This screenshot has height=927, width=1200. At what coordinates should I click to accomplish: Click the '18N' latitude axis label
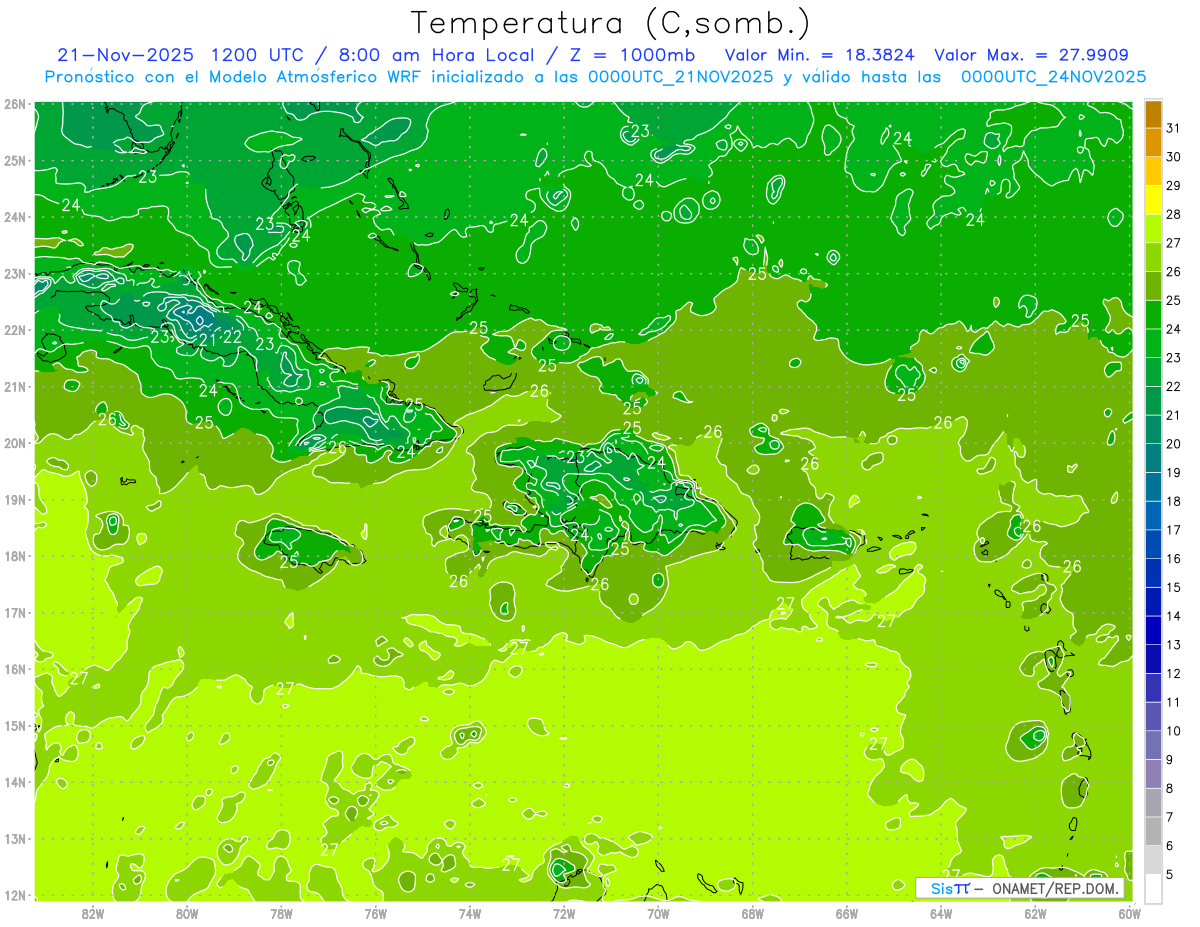14,556
